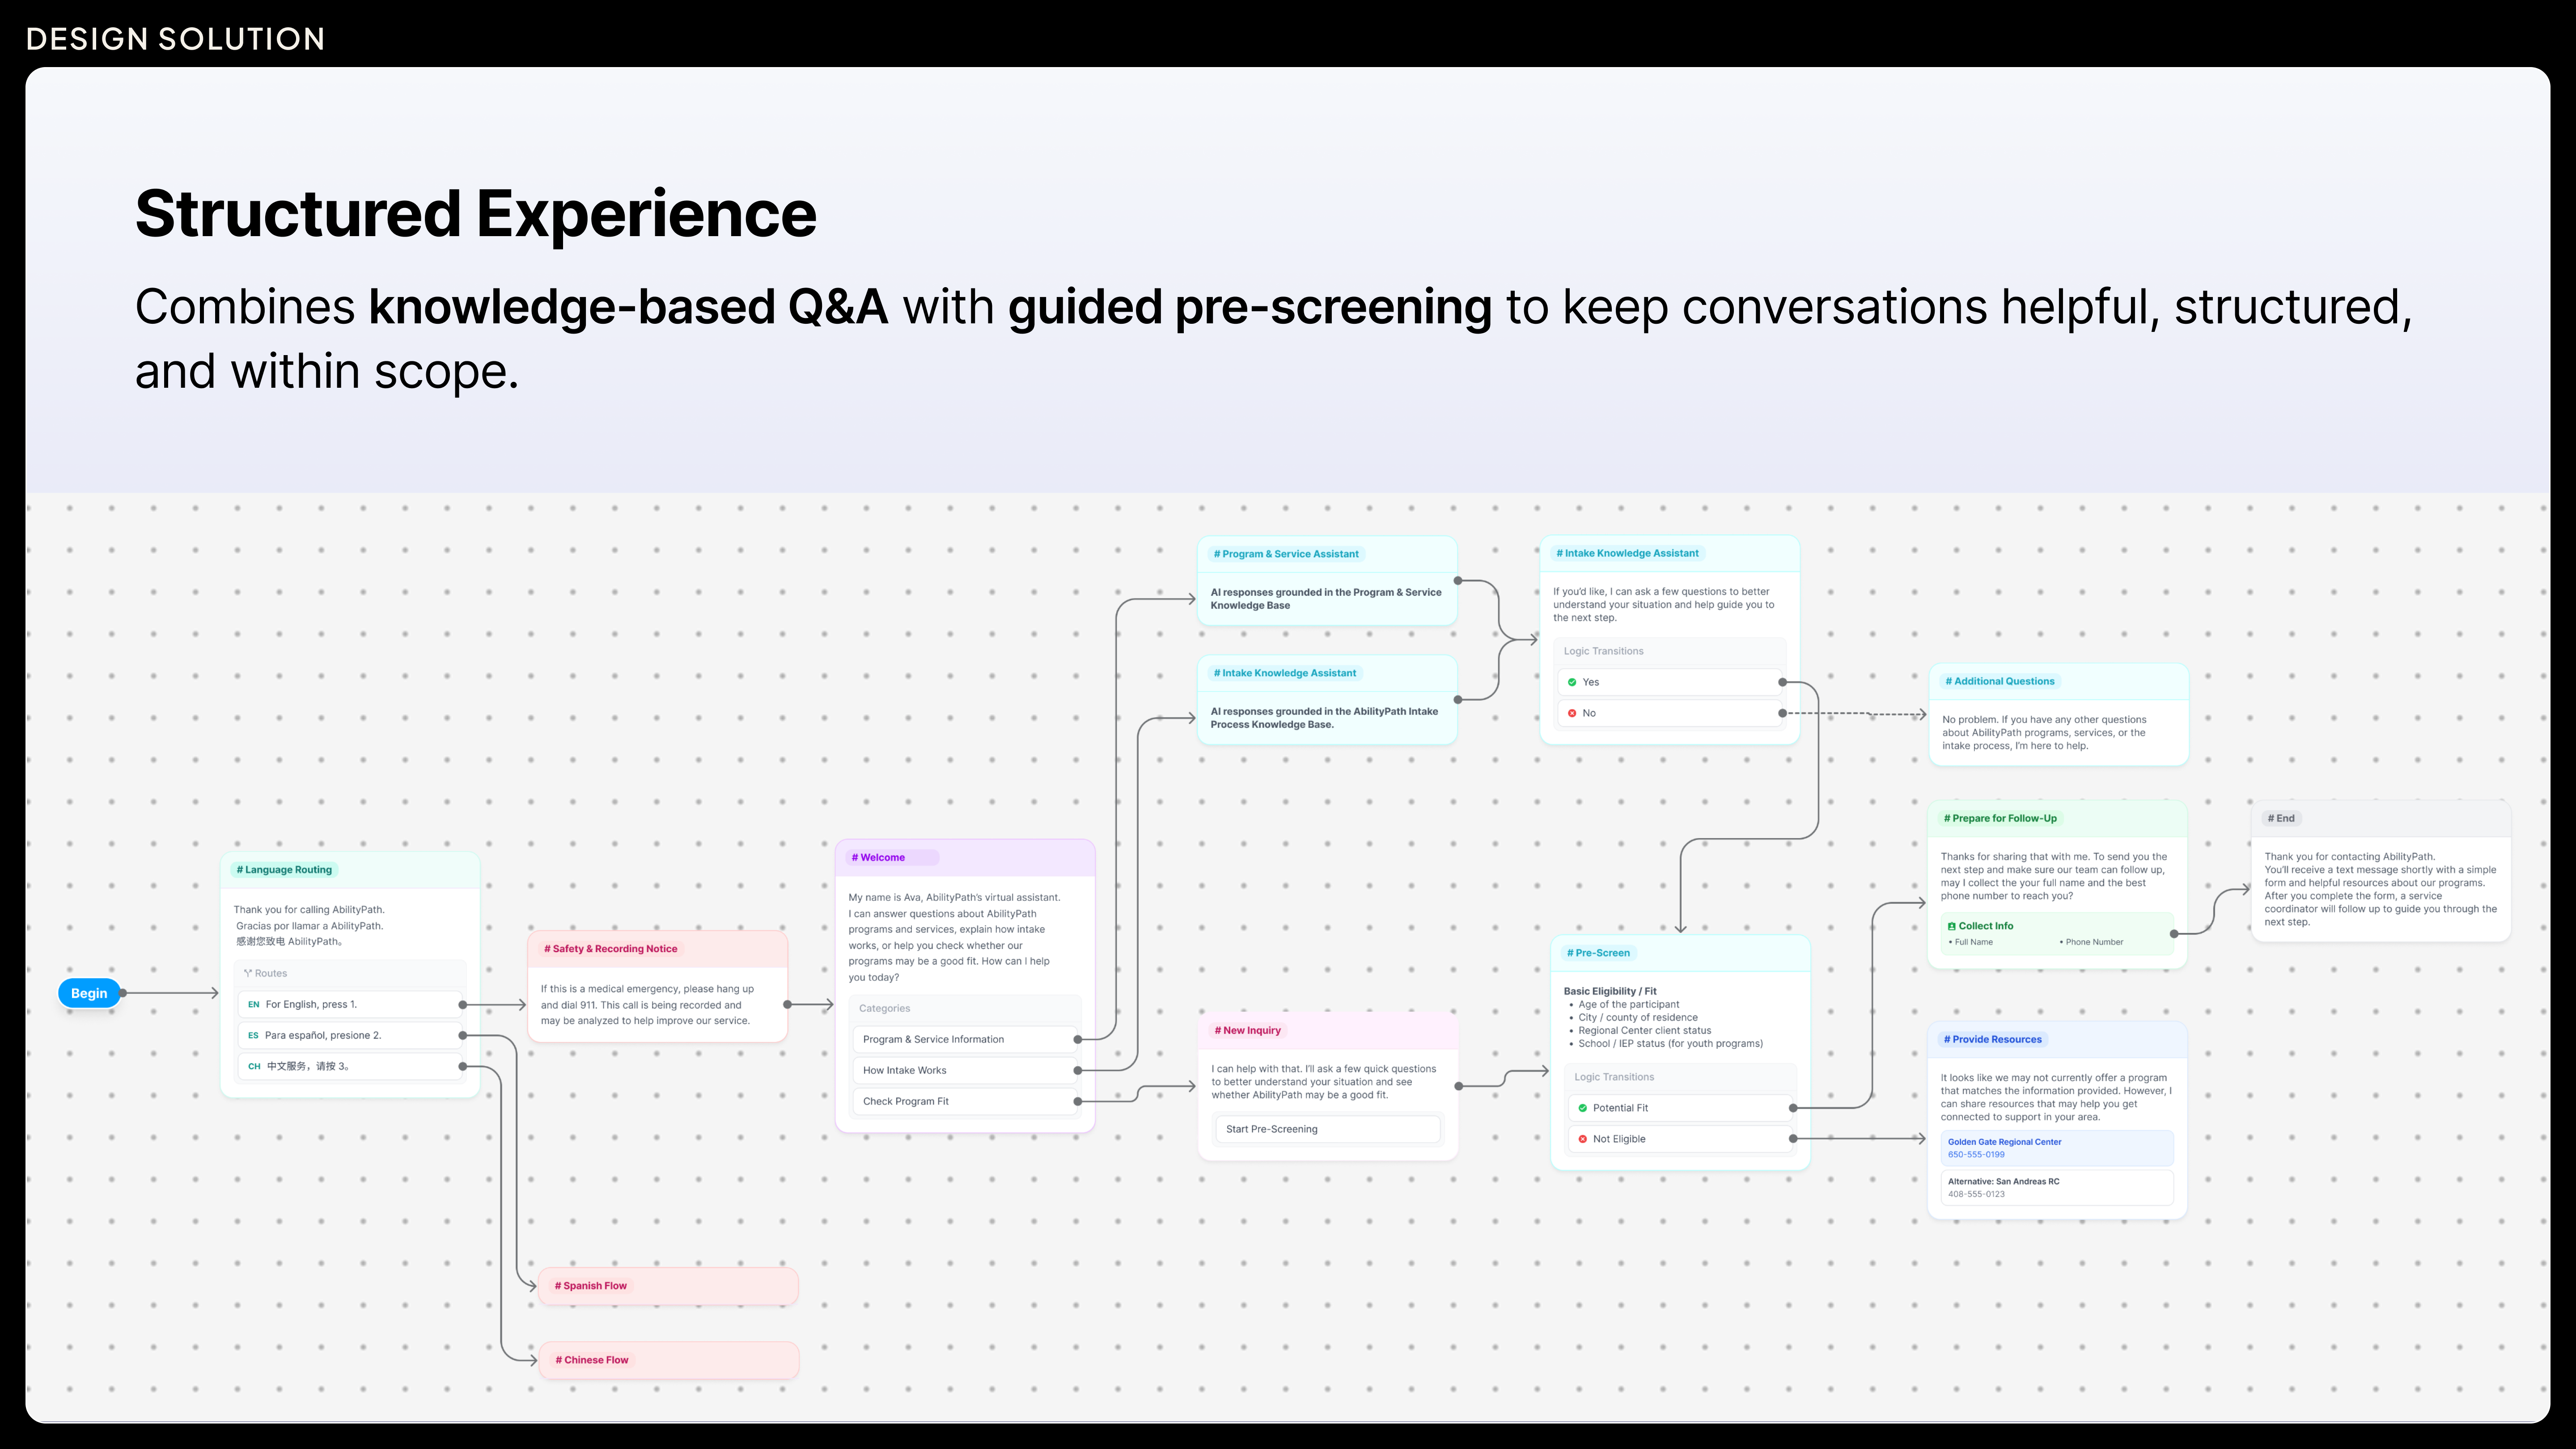Select the 'Not Eligible' transition row

point(1681,1139)
